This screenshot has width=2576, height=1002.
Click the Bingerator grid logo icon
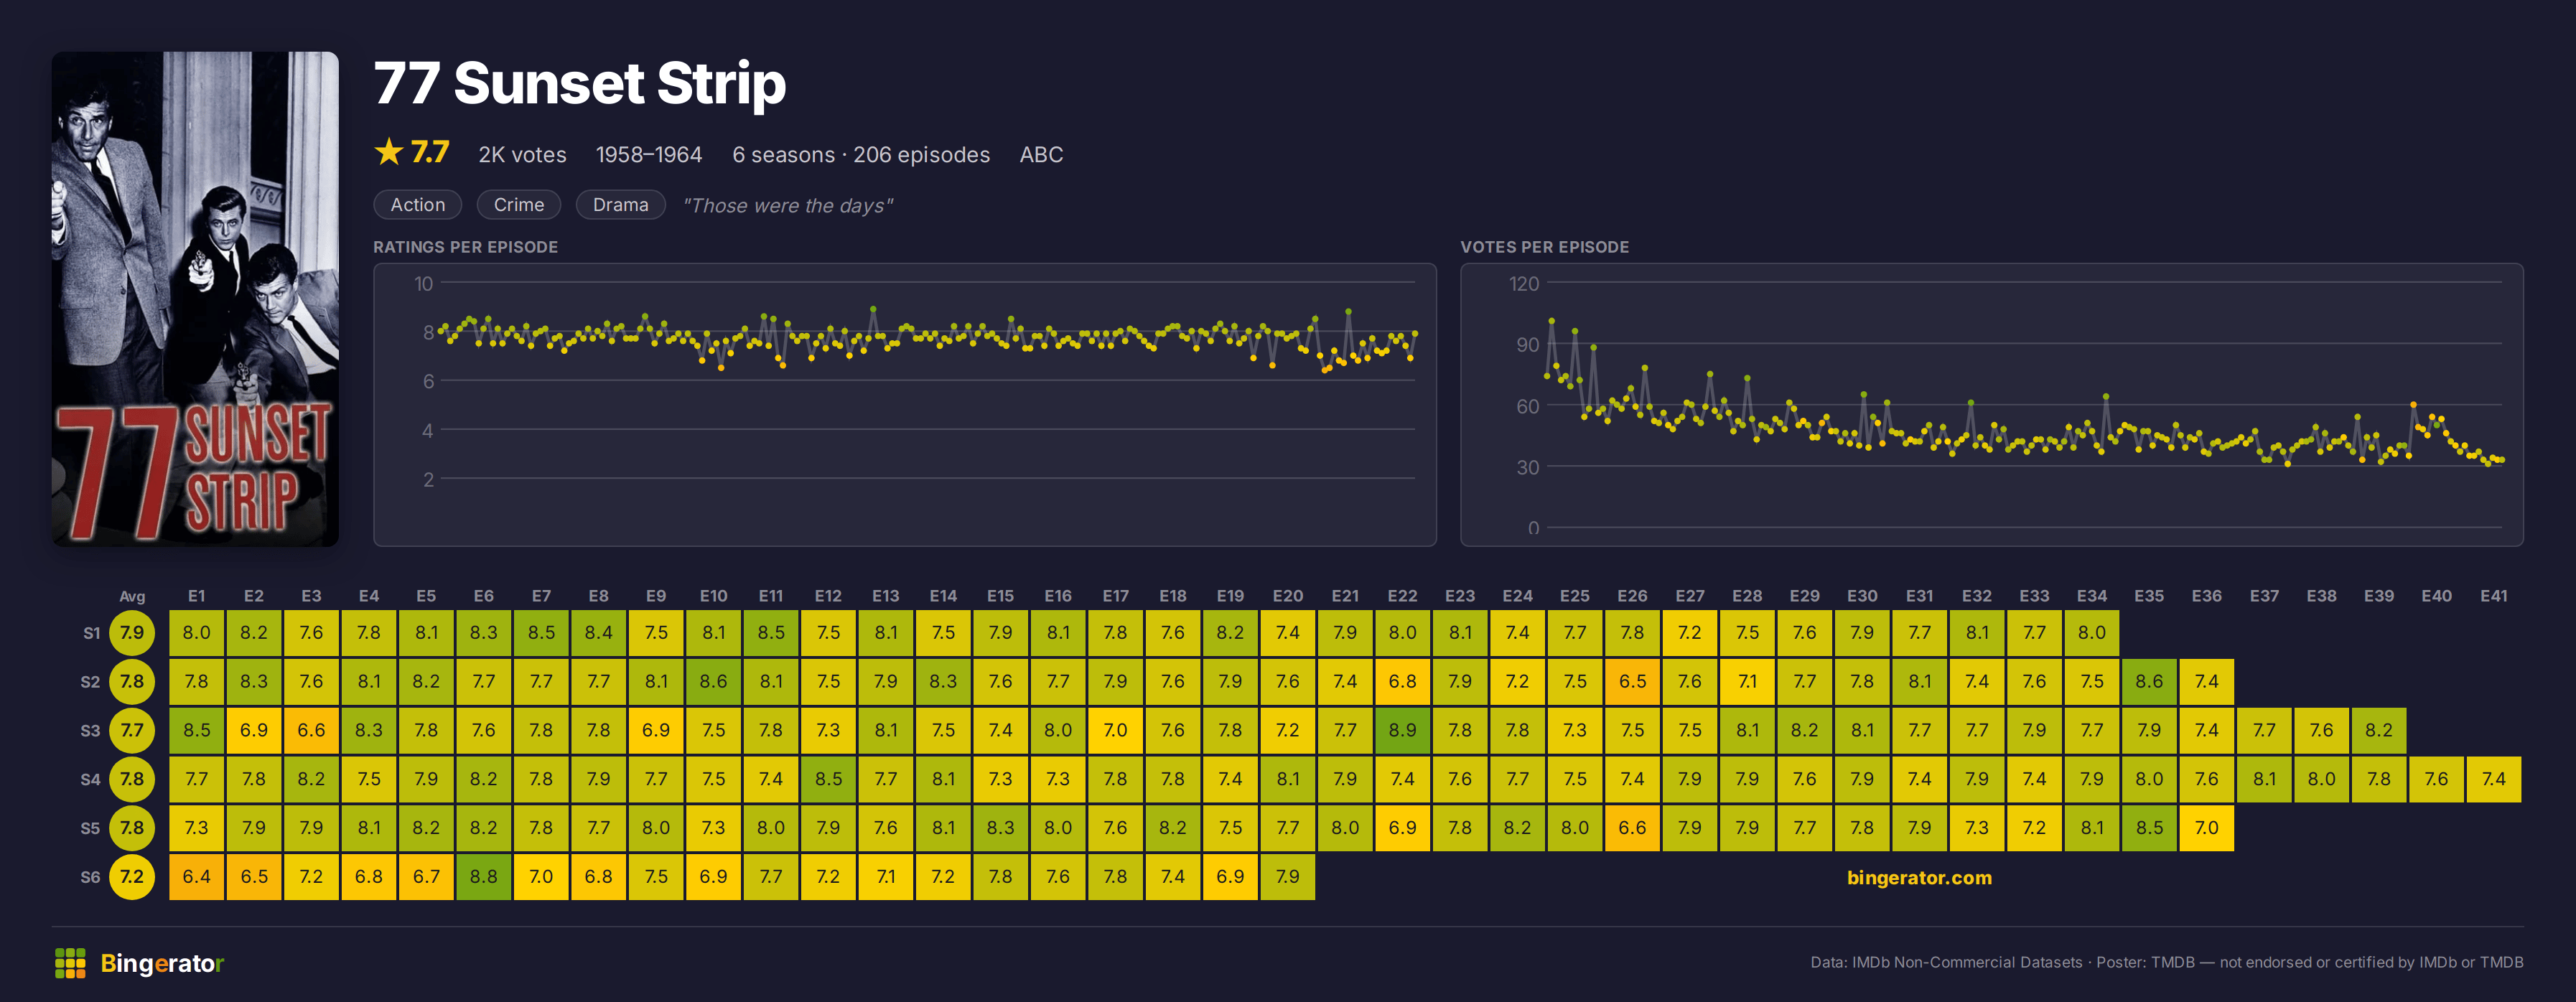[70, 963]
